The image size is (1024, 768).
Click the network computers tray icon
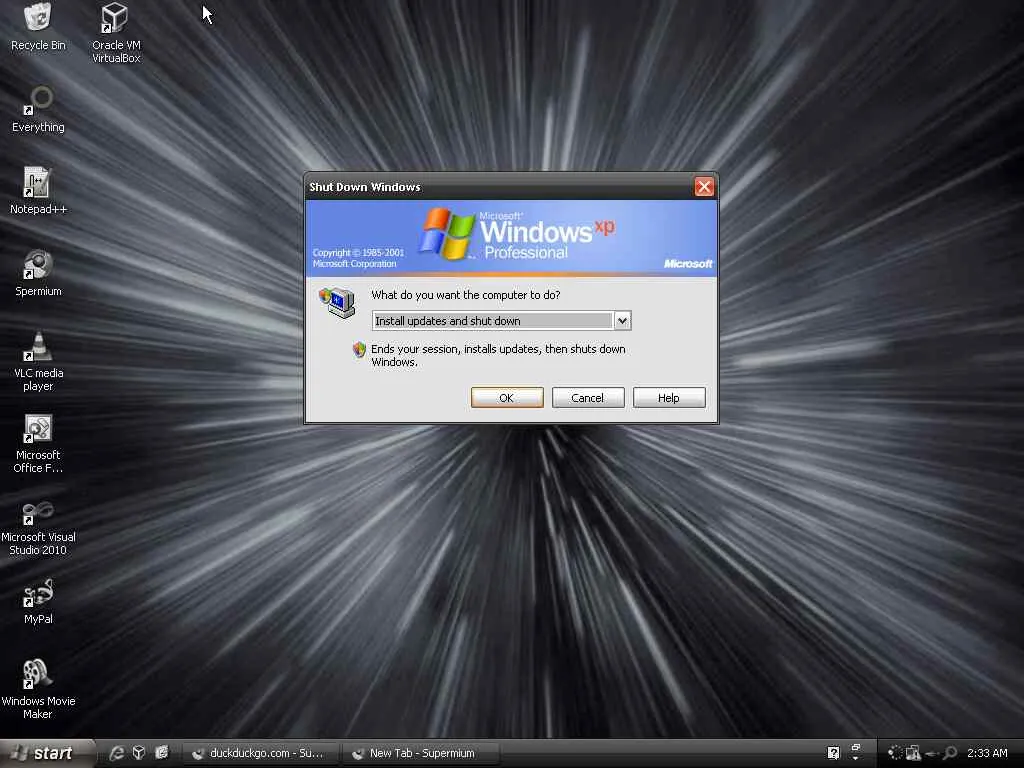pos(913,753)
